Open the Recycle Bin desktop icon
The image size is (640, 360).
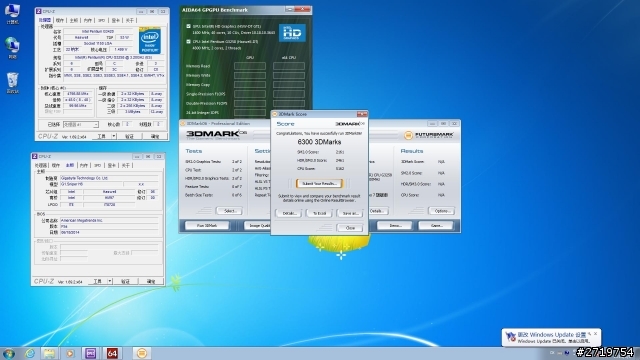coord(12,83)
